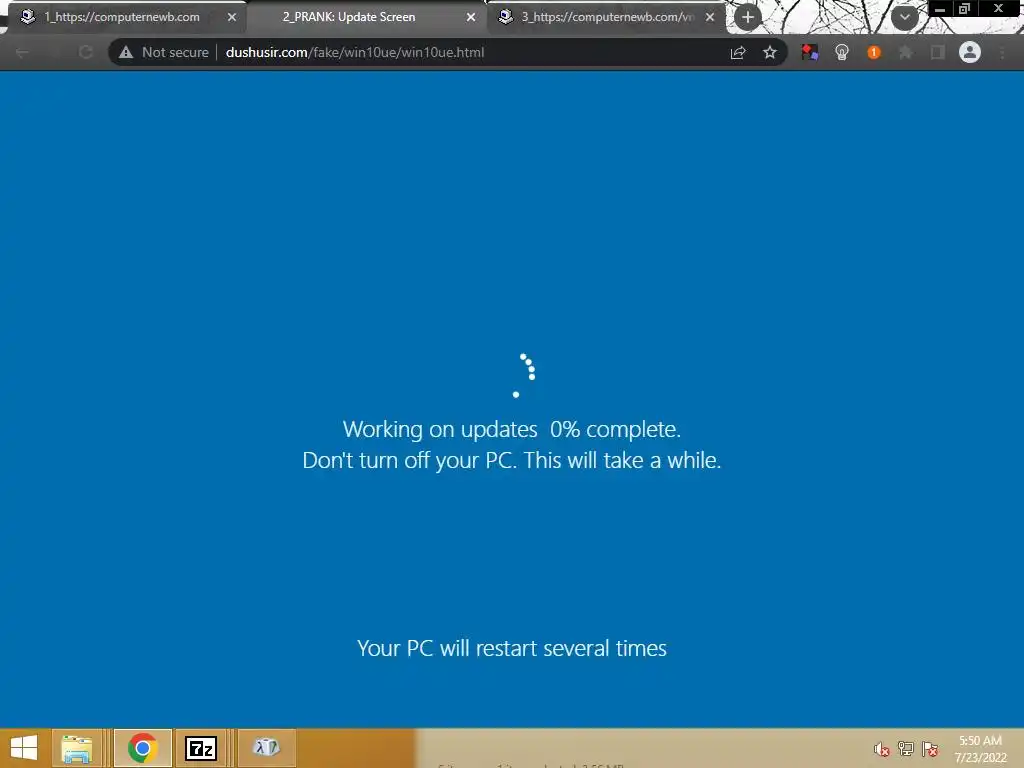
Task: Bookmark this page with the star icon
Action: coord(770,52)
